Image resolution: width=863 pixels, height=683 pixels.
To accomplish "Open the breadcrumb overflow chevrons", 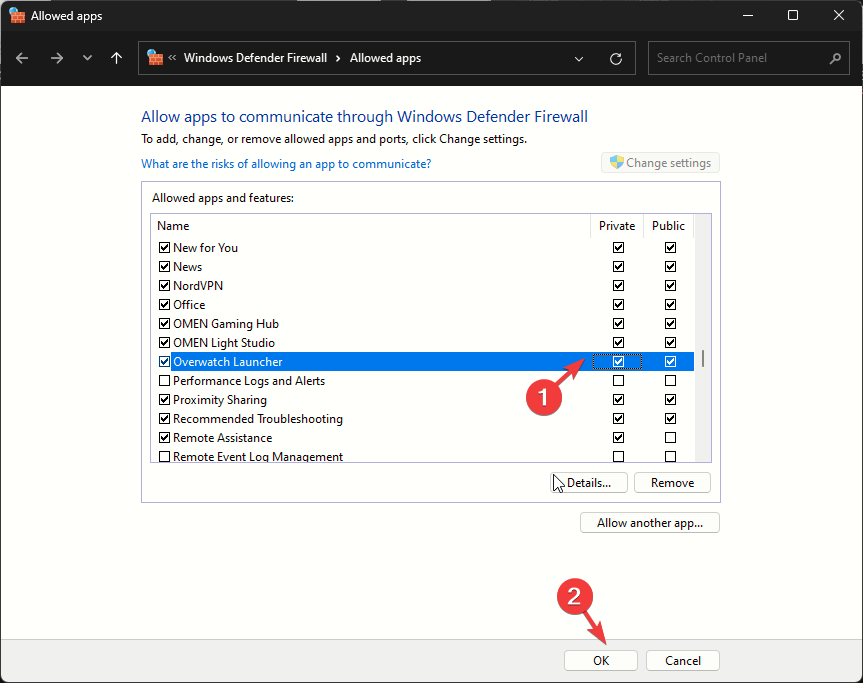I will pyautogui.click(x=172, y=57).
